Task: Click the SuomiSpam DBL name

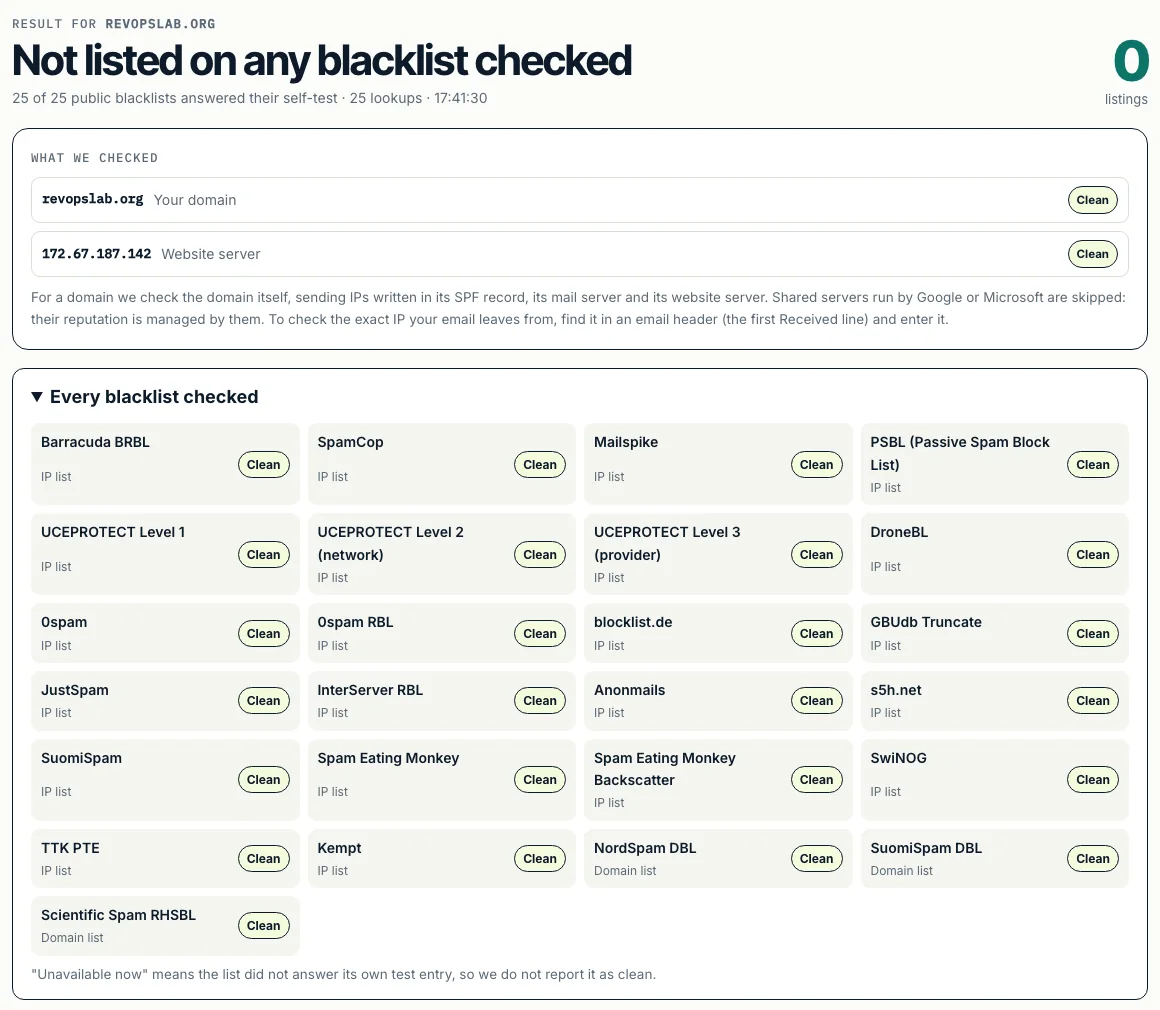Action: (x=926, y=848)
